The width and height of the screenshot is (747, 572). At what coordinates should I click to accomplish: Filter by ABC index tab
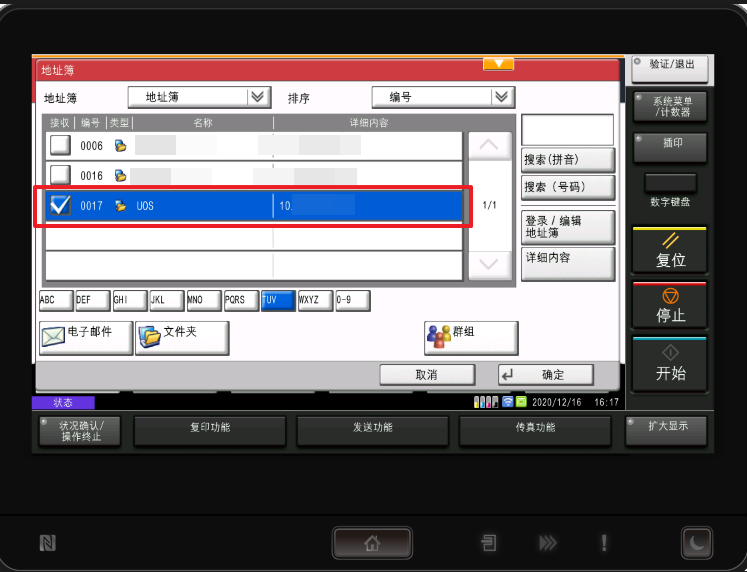(56, 300)
